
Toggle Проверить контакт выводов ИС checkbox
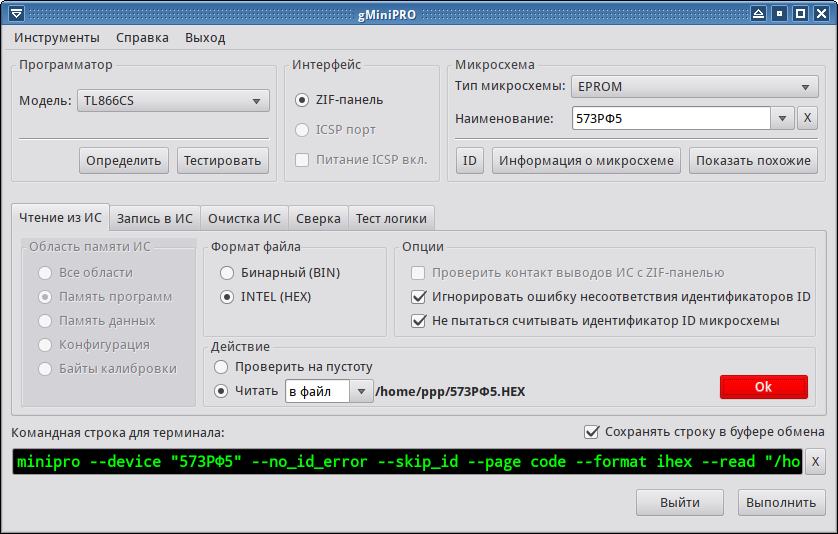(x=418, y=273)
